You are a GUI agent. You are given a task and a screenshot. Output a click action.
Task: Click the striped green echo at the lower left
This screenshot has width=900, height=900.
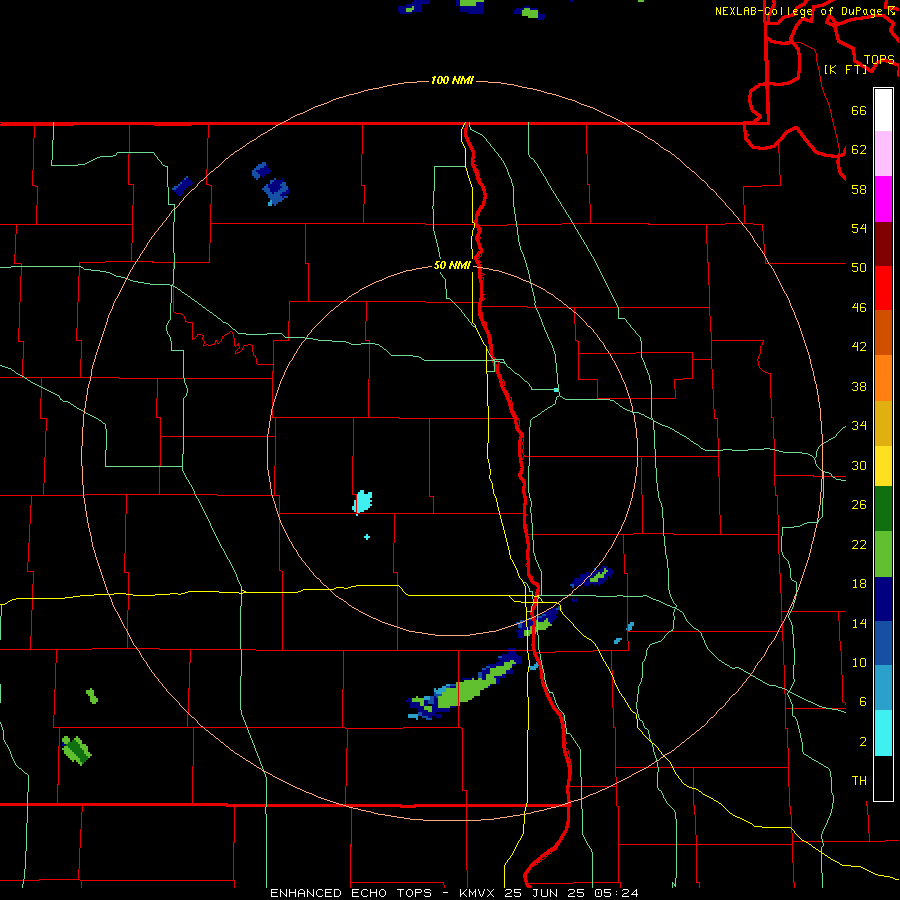point(76,750)
